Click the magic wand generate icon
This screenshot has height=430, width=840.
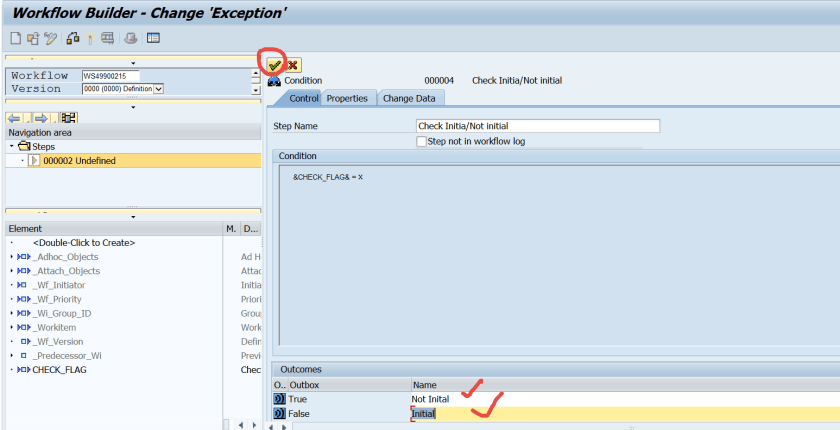[90, 38]
